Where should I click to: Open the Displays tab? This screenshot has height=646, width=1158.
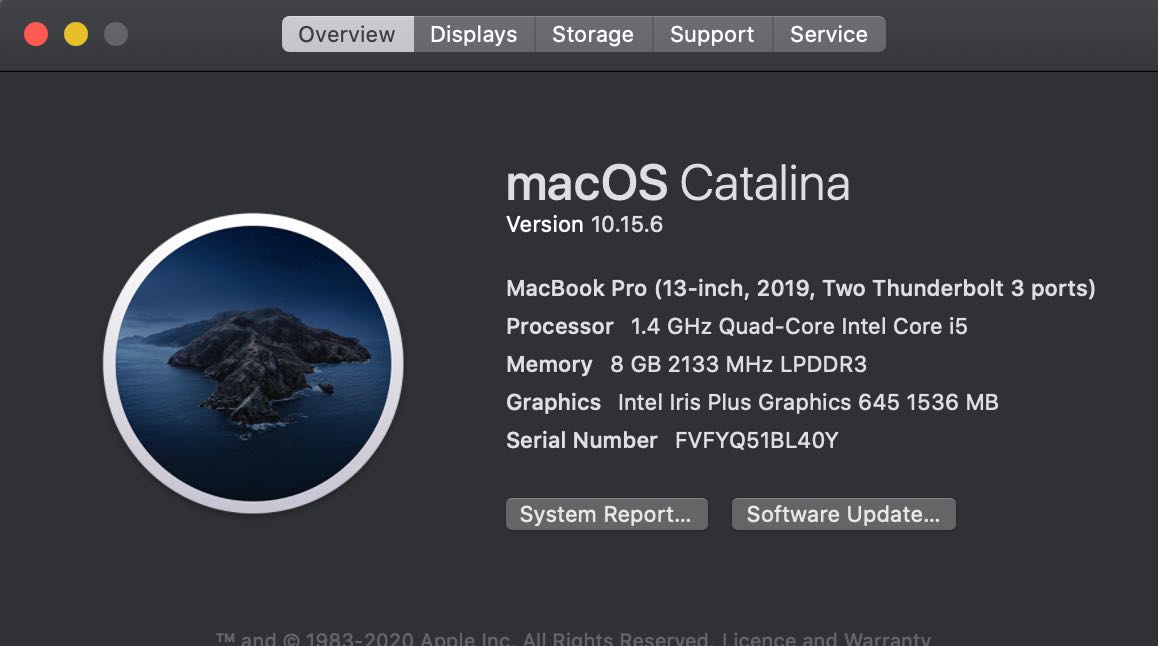(473, 34)
